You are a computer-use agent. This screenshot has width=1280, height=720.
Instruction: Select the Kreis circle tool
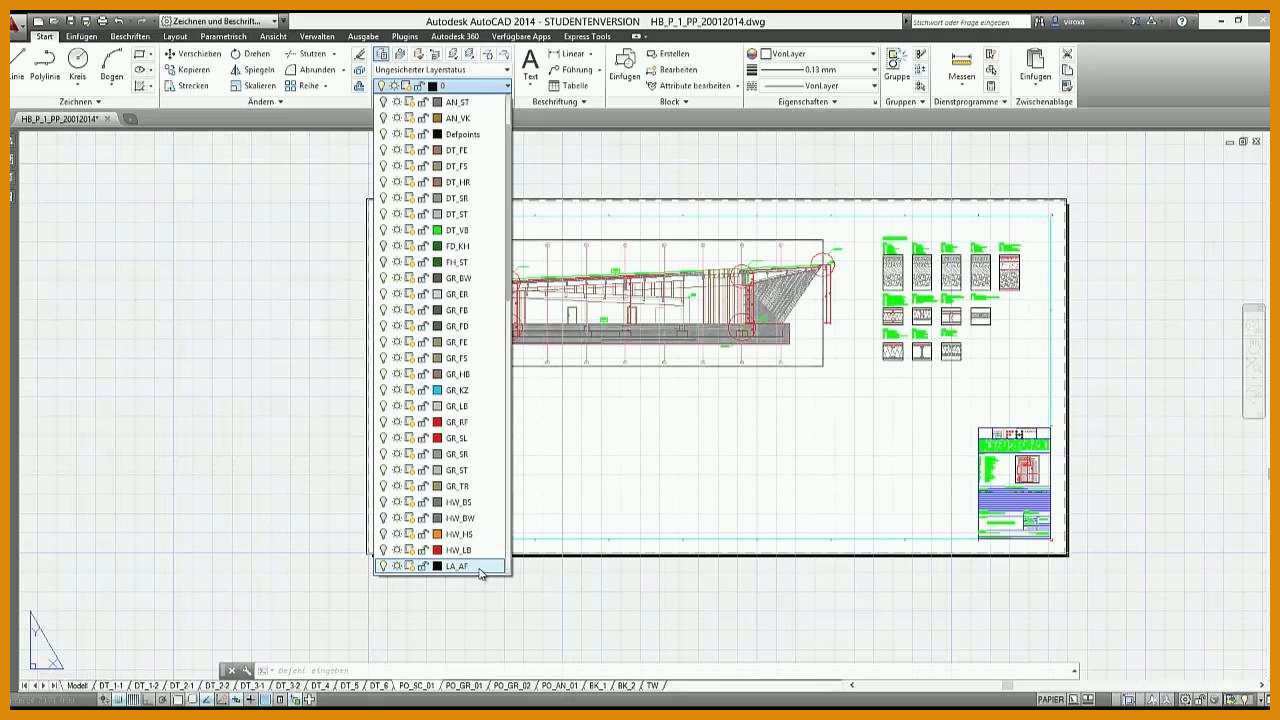point(78,65)
